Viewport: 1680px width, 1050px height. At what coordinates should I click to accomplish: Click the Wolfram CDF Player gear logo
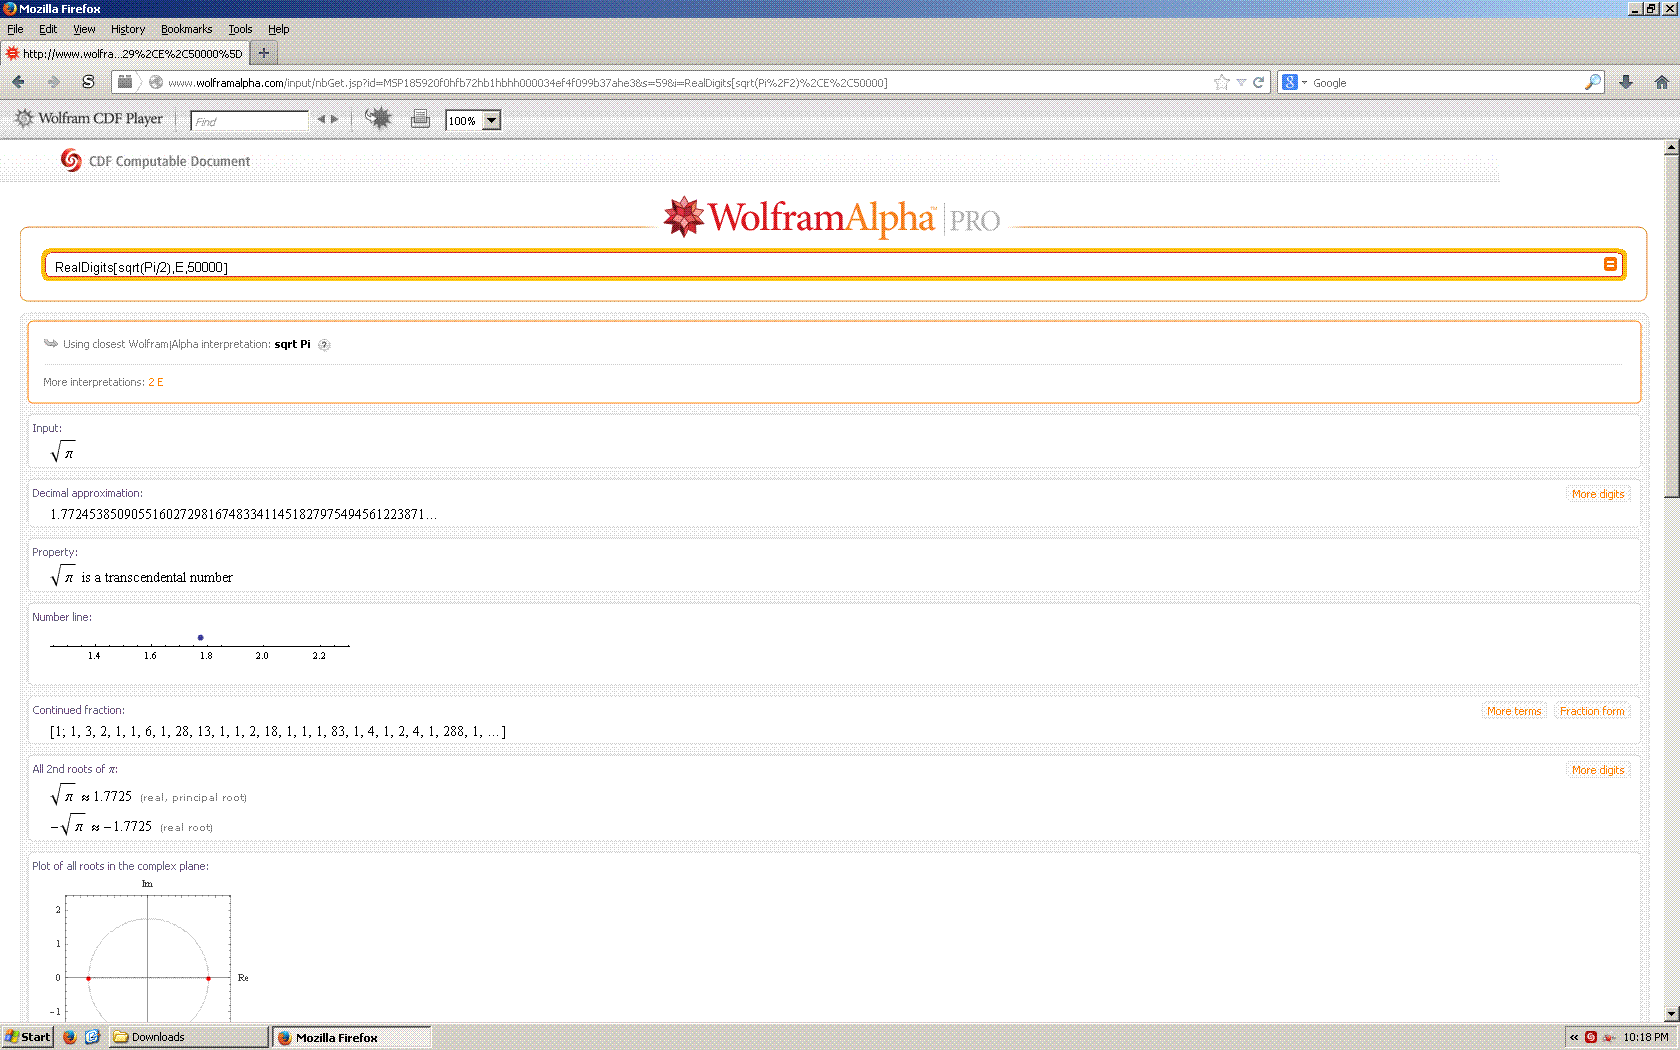pos(24,118)
